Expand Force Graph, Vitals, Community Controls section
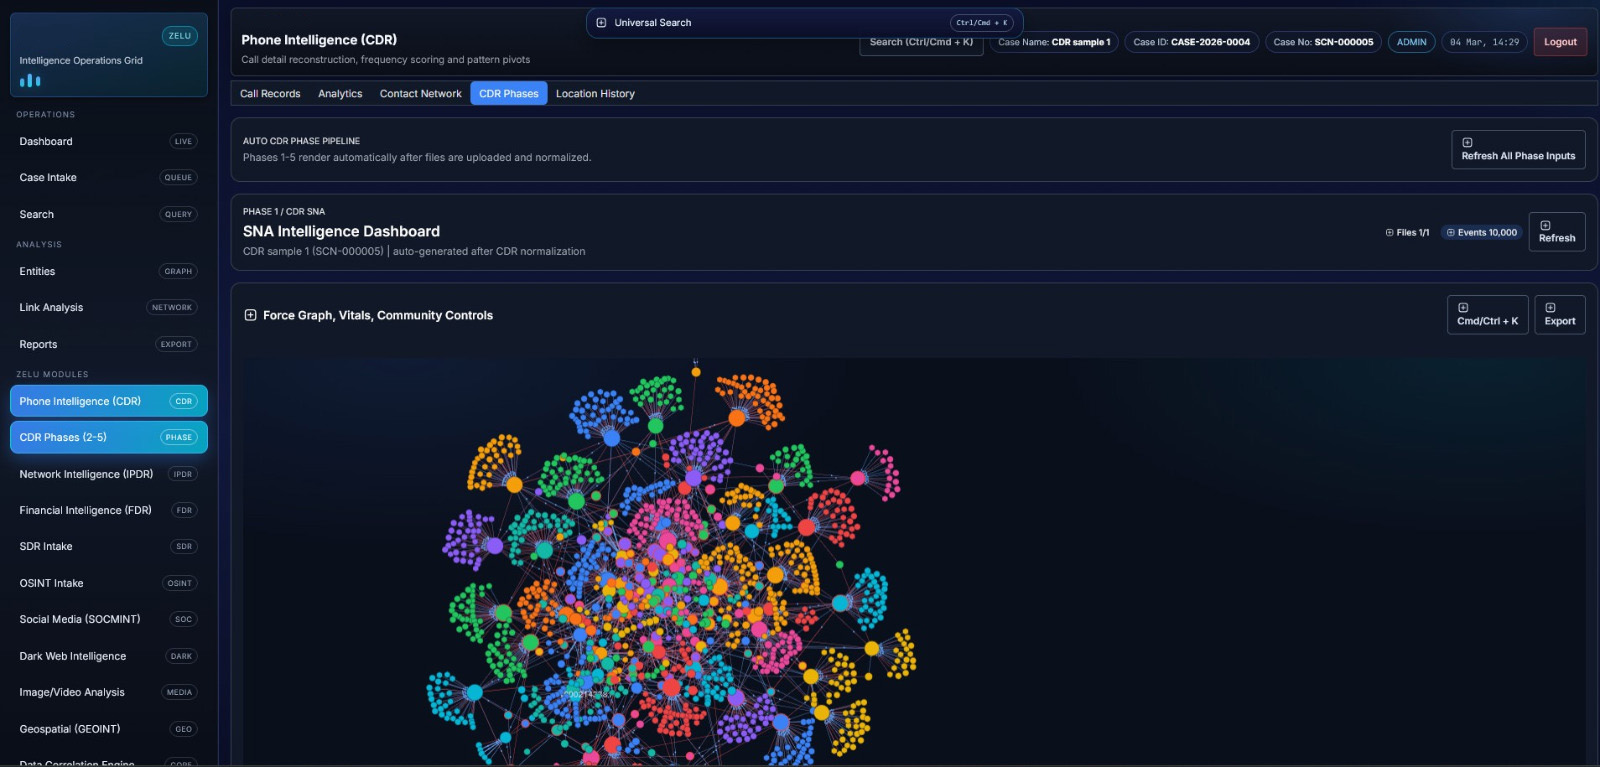The width and height of the screenshot is (1600, 767). (x=250, y=315)
